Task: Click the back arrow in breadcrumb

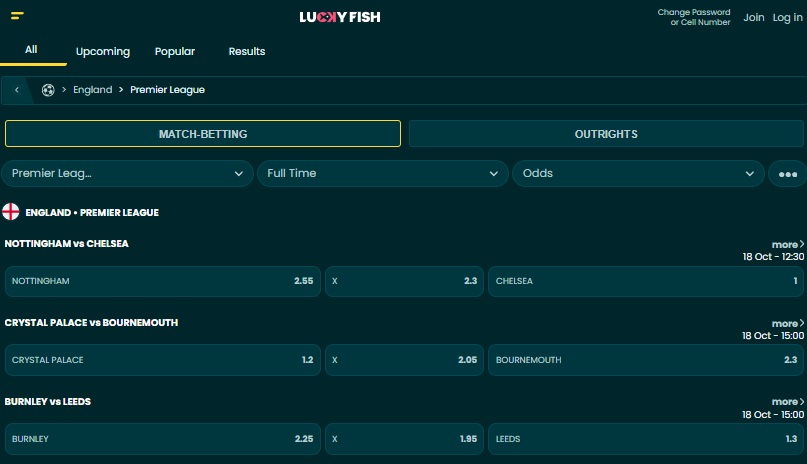Action: (17, 90)
